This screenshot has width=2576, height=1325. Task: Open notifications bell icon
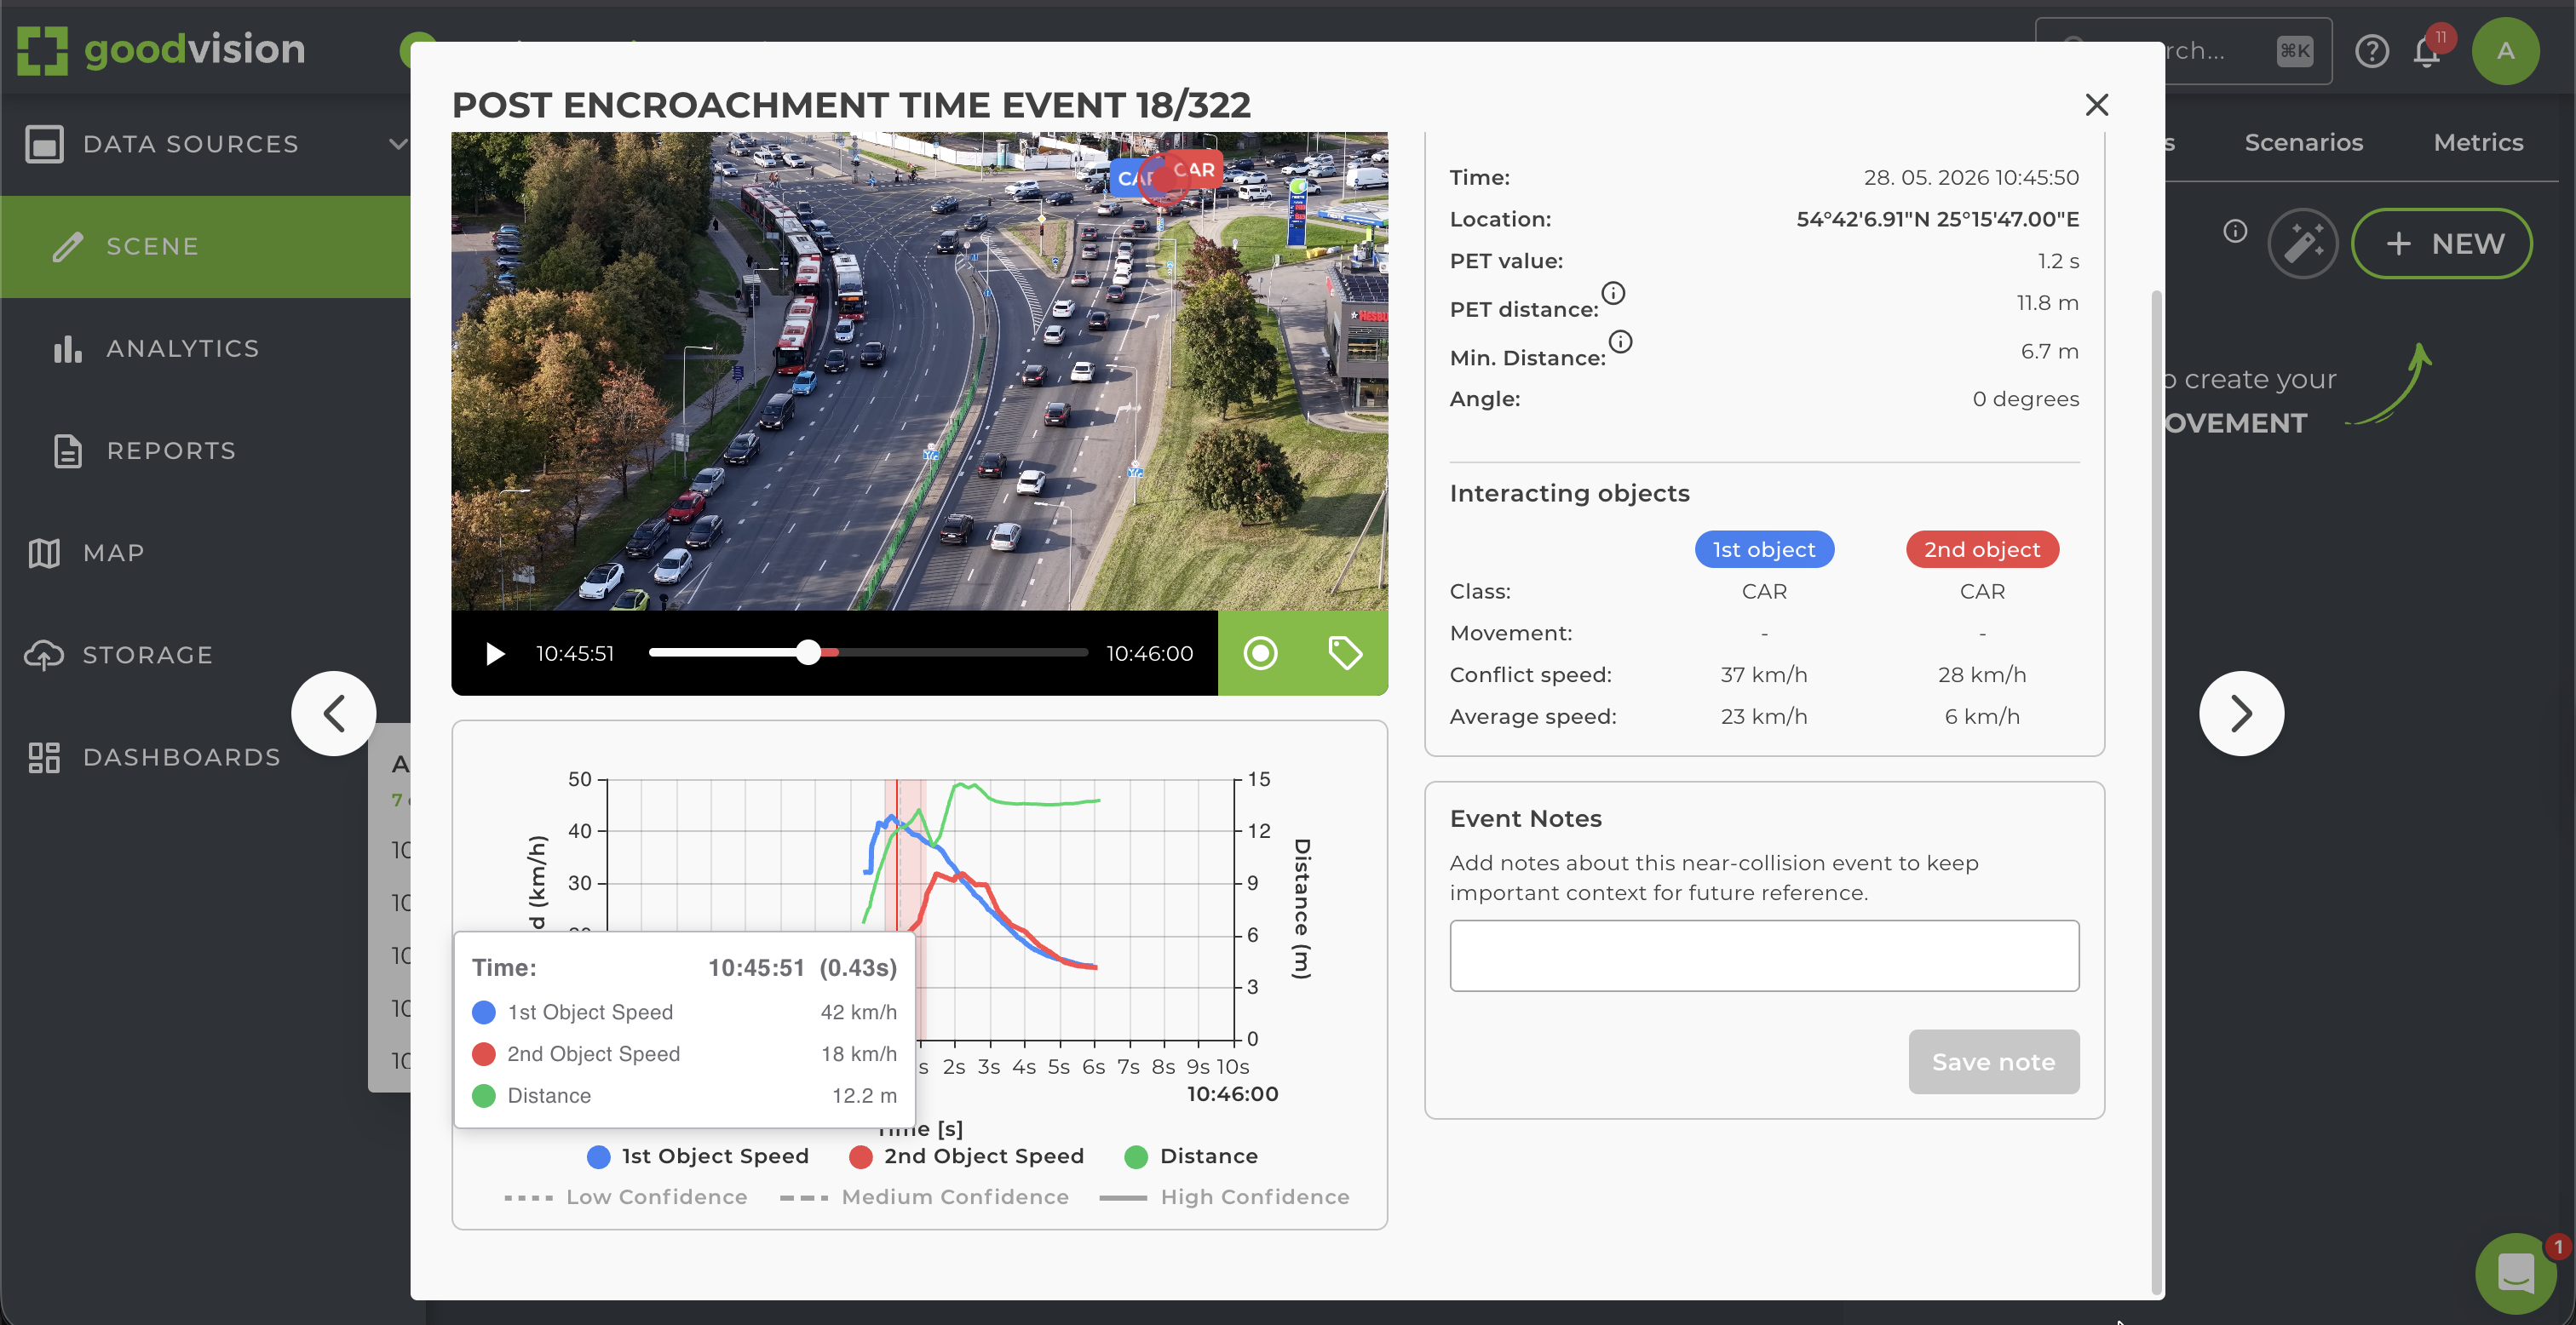2427,51
